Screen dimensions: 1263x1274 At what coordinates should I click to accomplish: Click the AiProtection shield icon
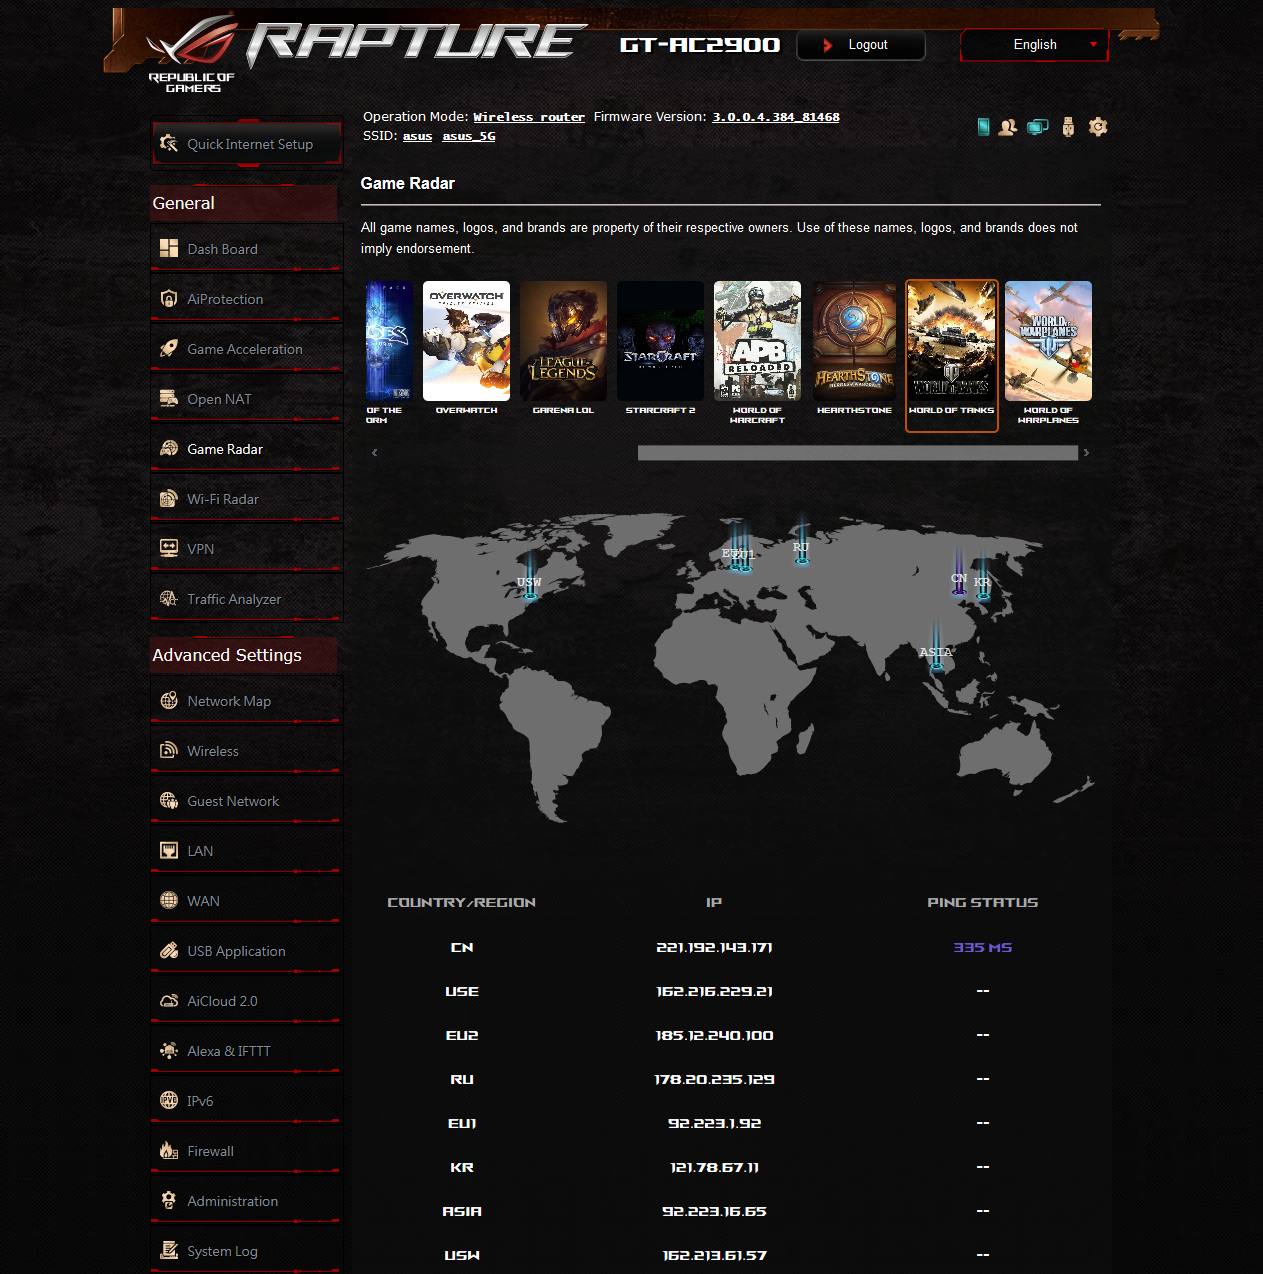pyautogui.click(x=169, y=299)
